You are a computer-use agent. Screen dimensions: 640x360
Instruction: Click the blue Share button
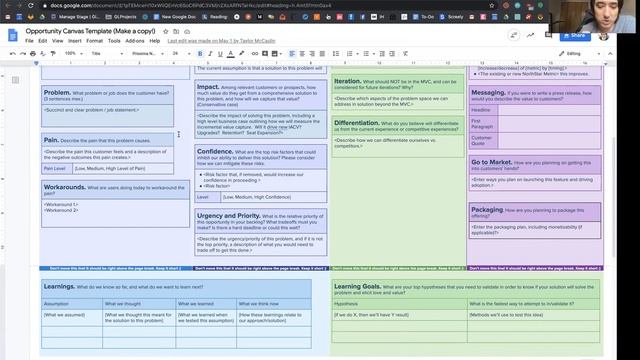(x=575, y=36)
